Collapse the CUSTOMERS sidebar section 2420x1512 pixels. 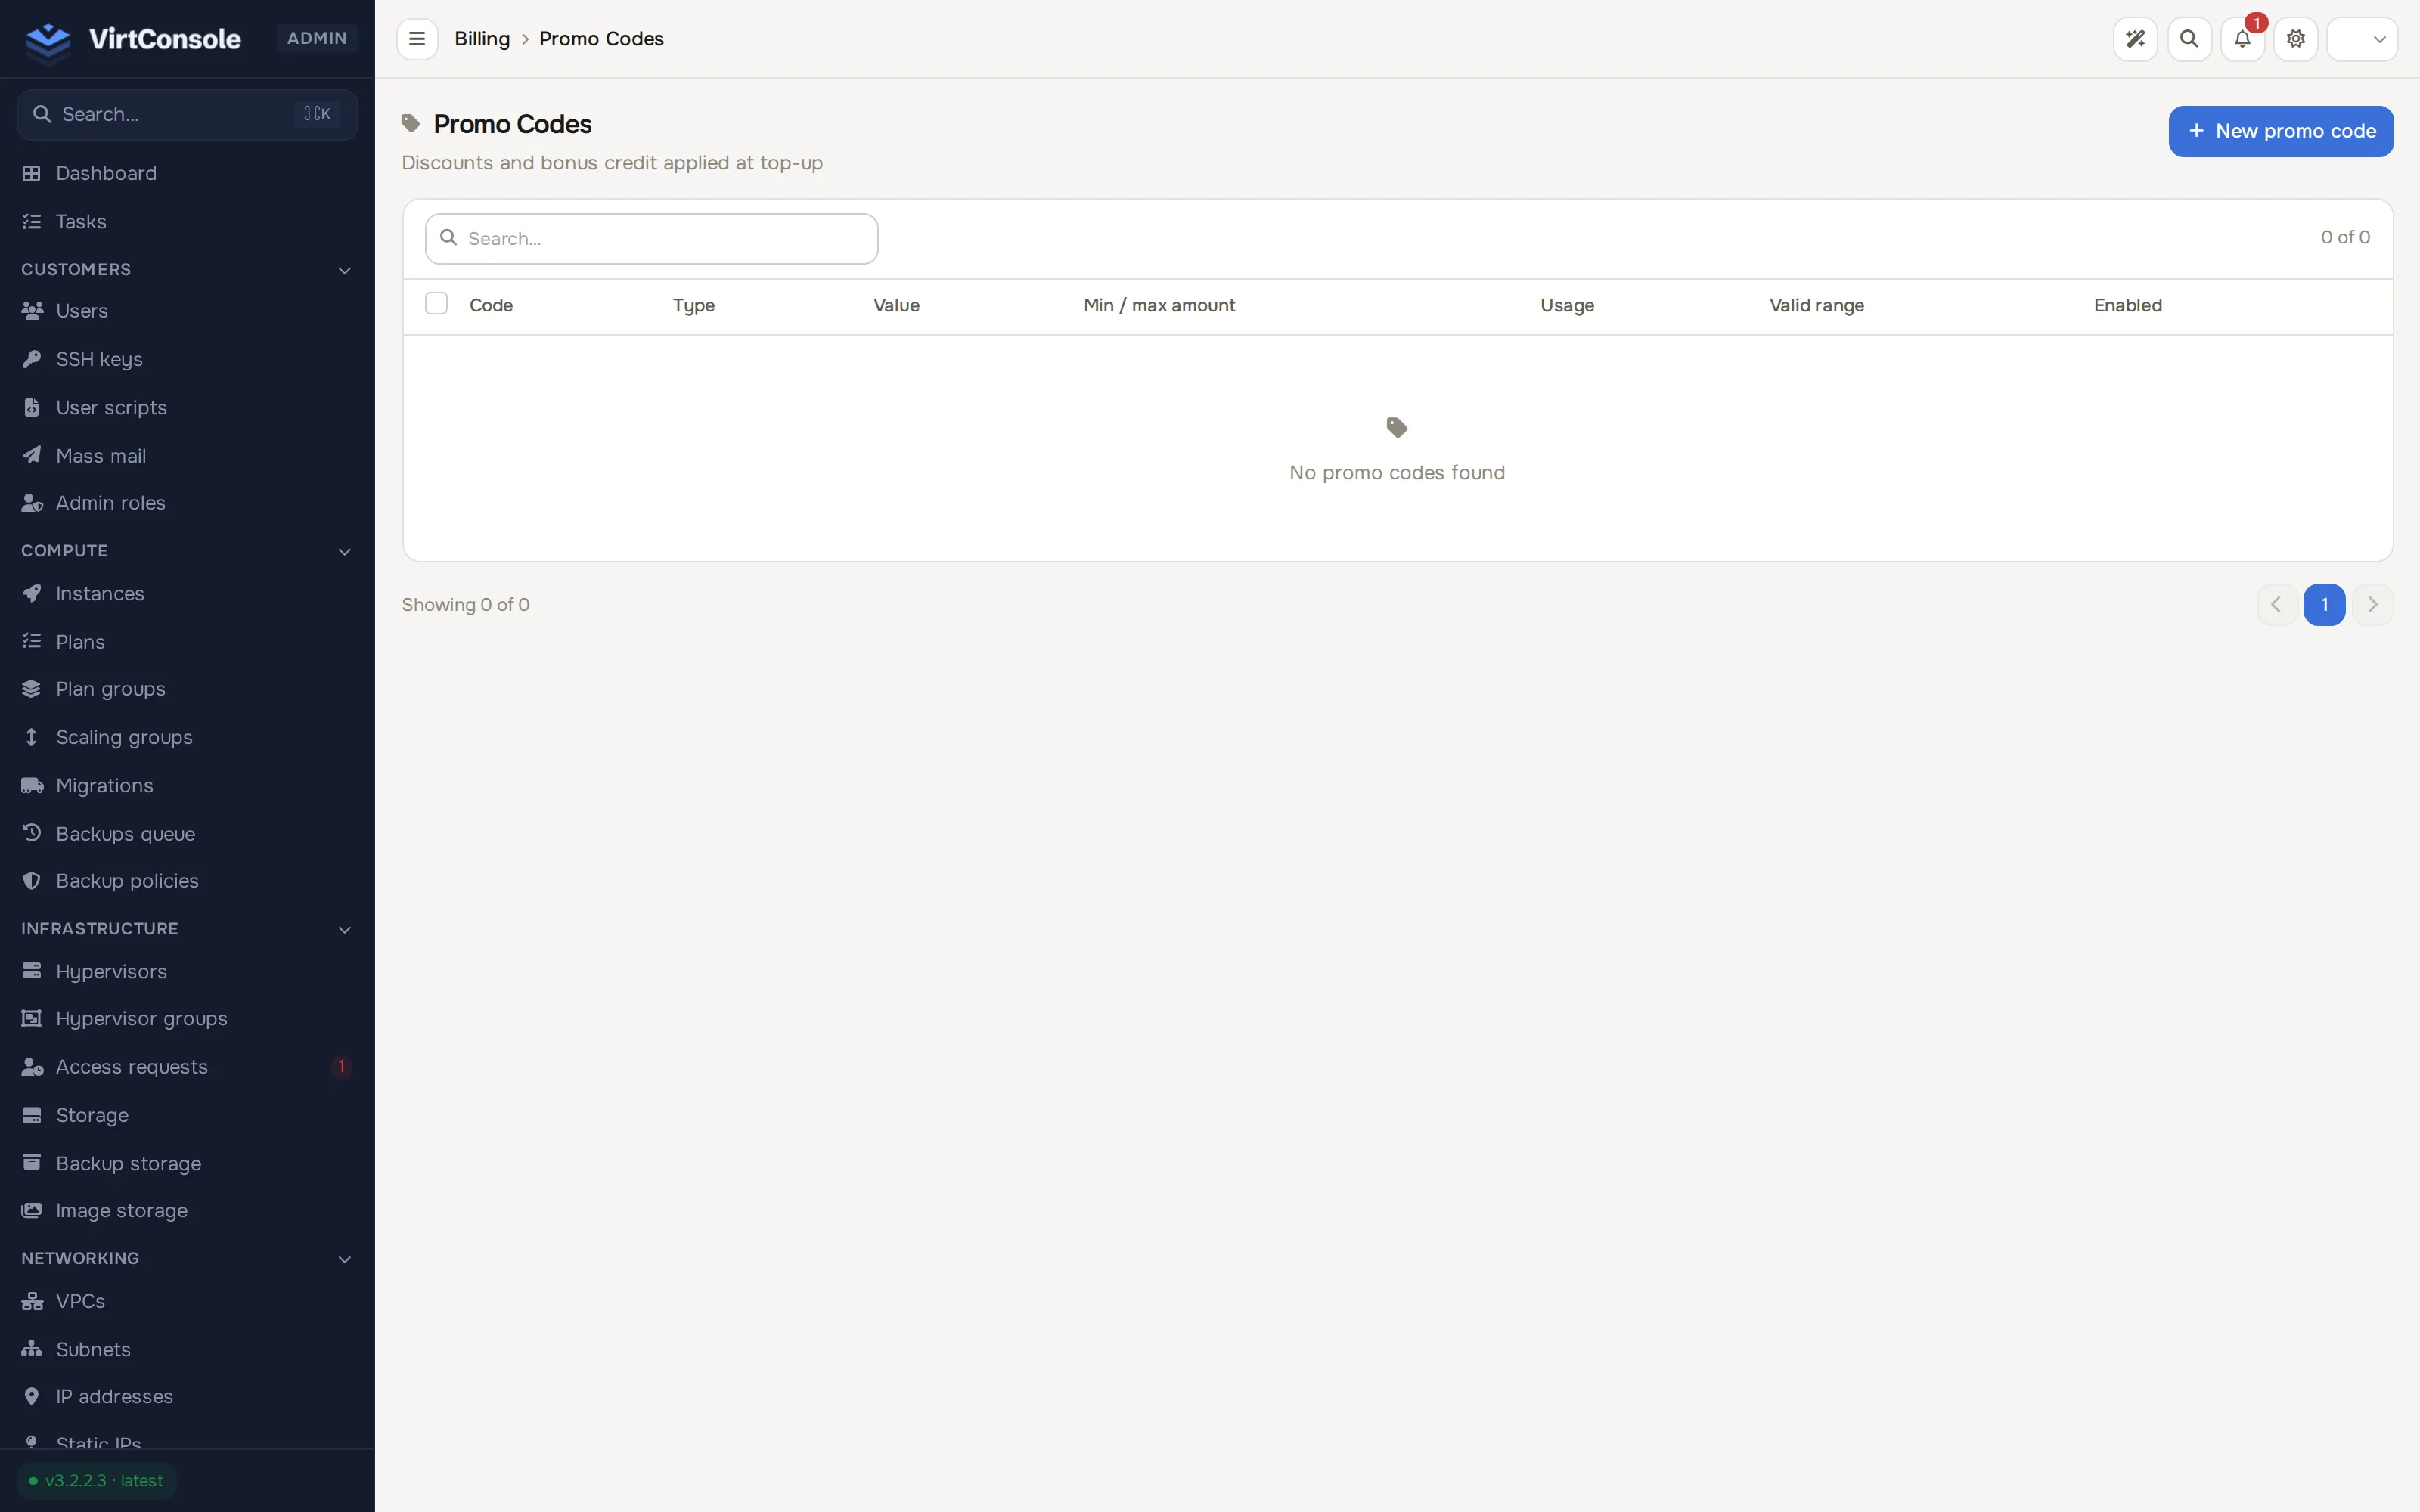344,270
